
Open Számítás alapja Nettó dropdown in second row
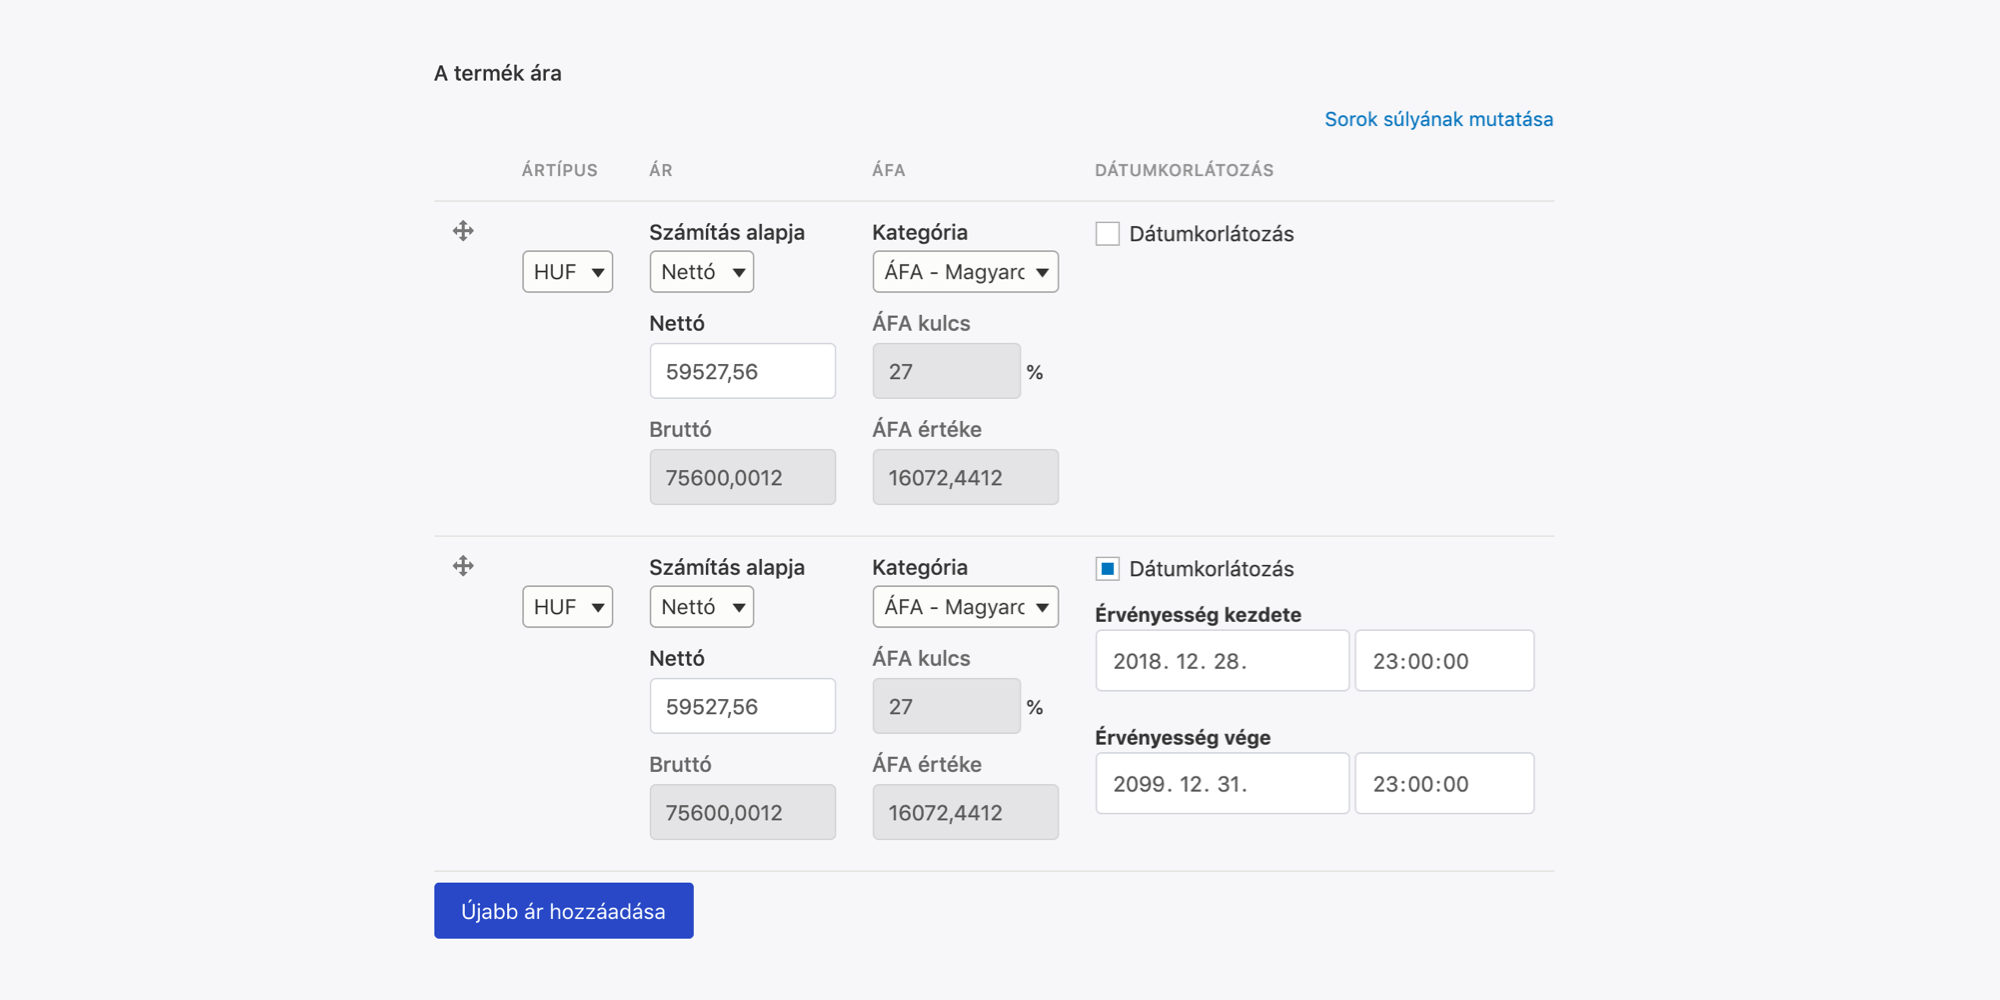(x=702, y=607)
